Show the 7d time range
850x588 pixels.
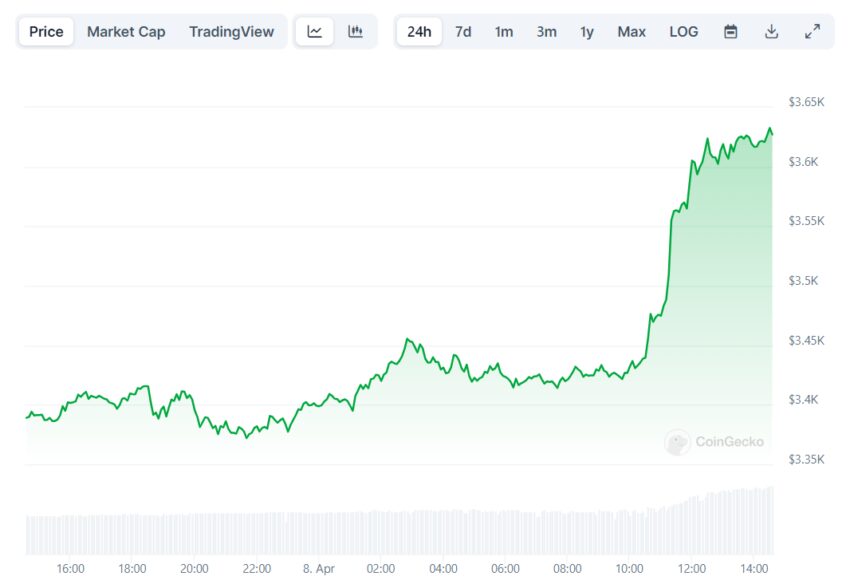click(x=463, y=31)
